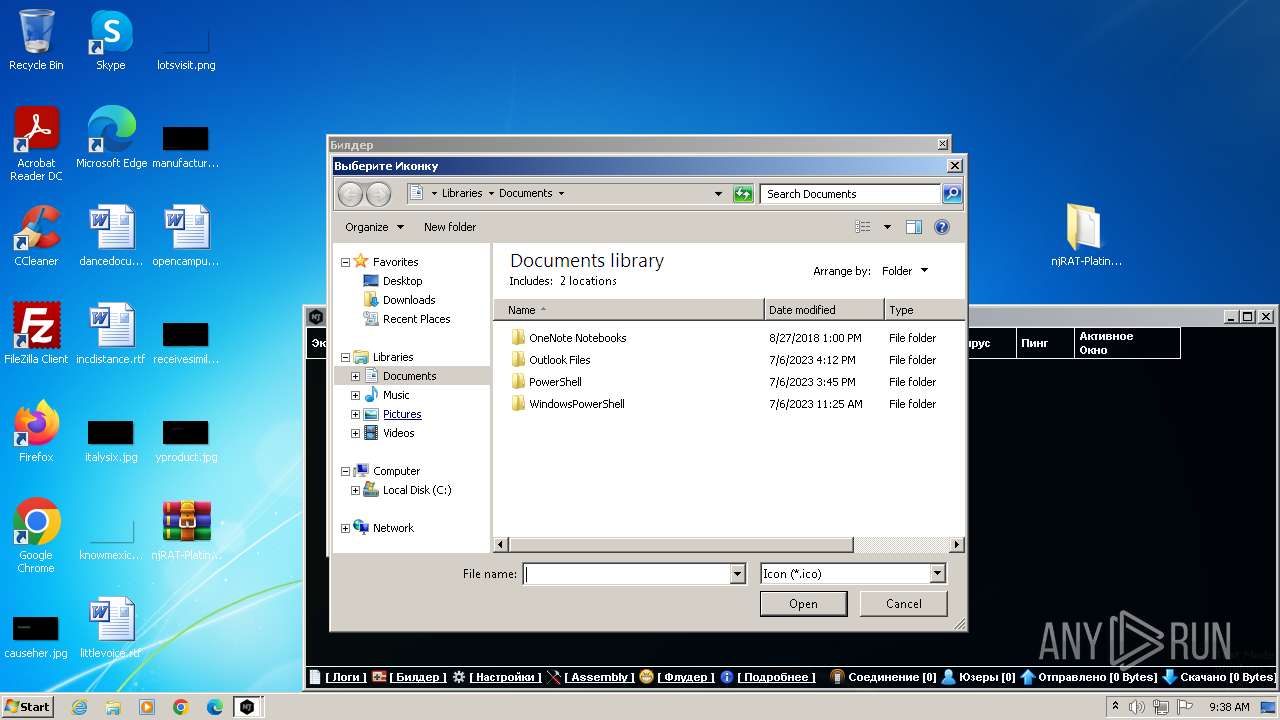Open FileZilla Client shortcut

tap(36, 334)
